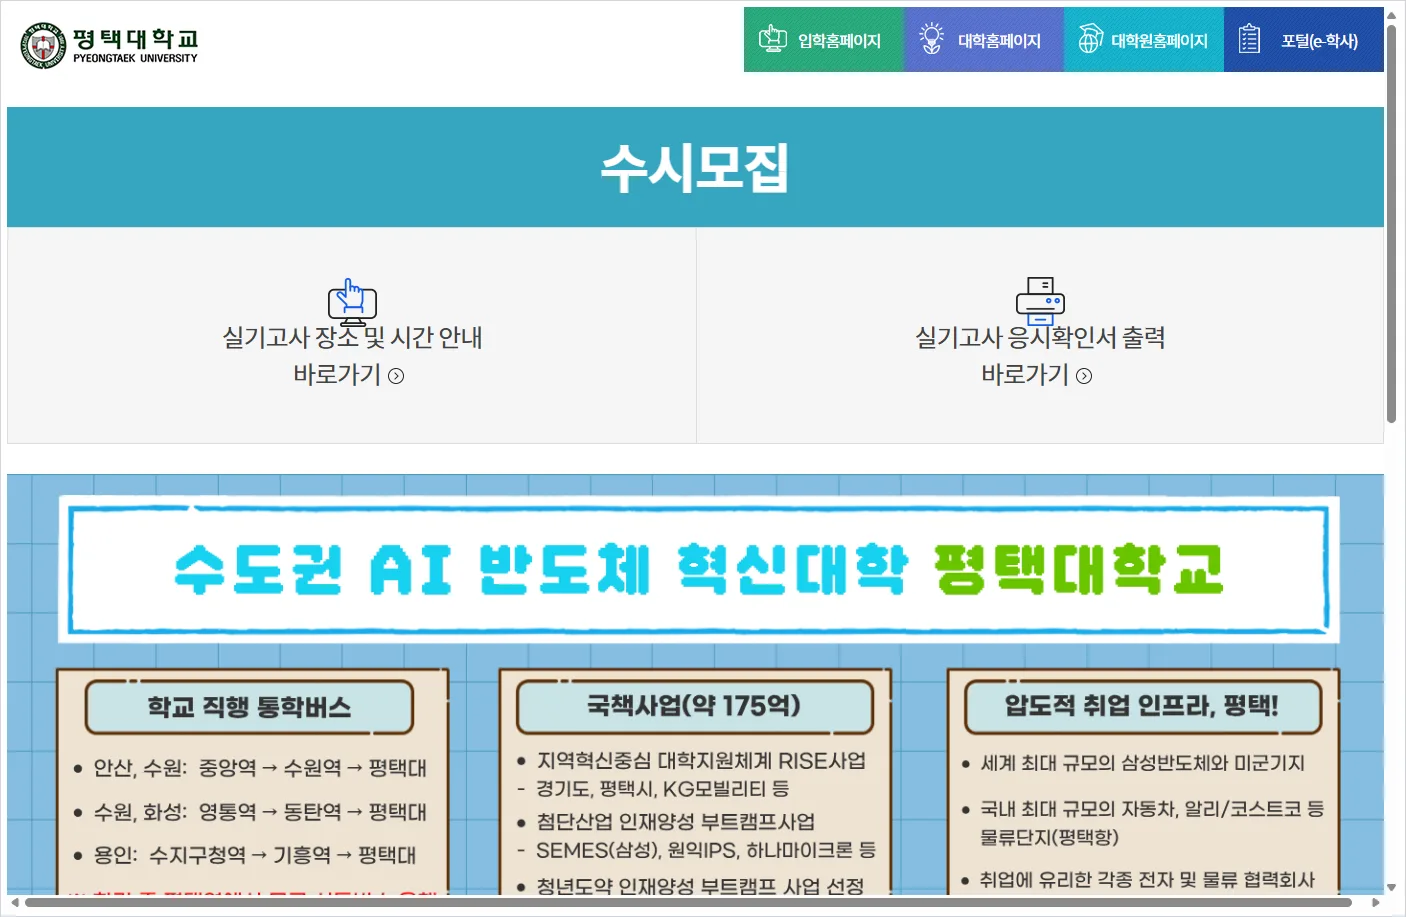The width and height of the screenshot is (1406, 917).
Task: Click the scroll-right arrow on the horizontal scrollbar
Action: coord(1375,903)
